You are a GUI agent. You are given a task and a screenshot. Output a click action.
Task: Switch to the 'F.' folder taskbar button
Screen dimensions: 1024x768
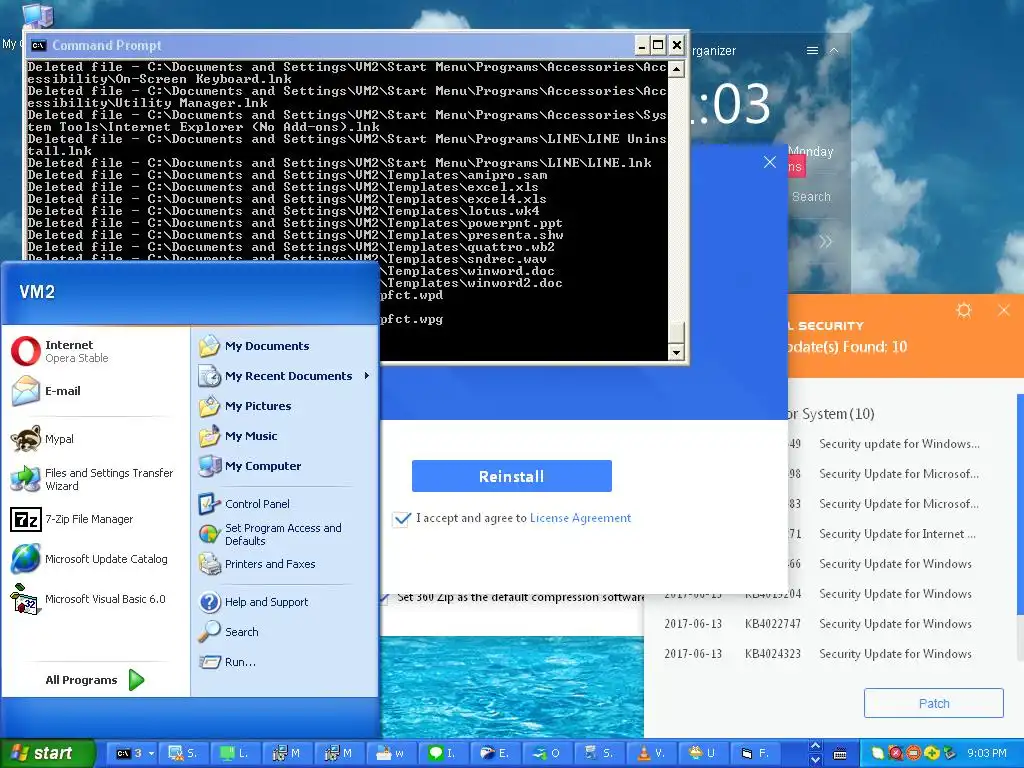coord(757,754)
